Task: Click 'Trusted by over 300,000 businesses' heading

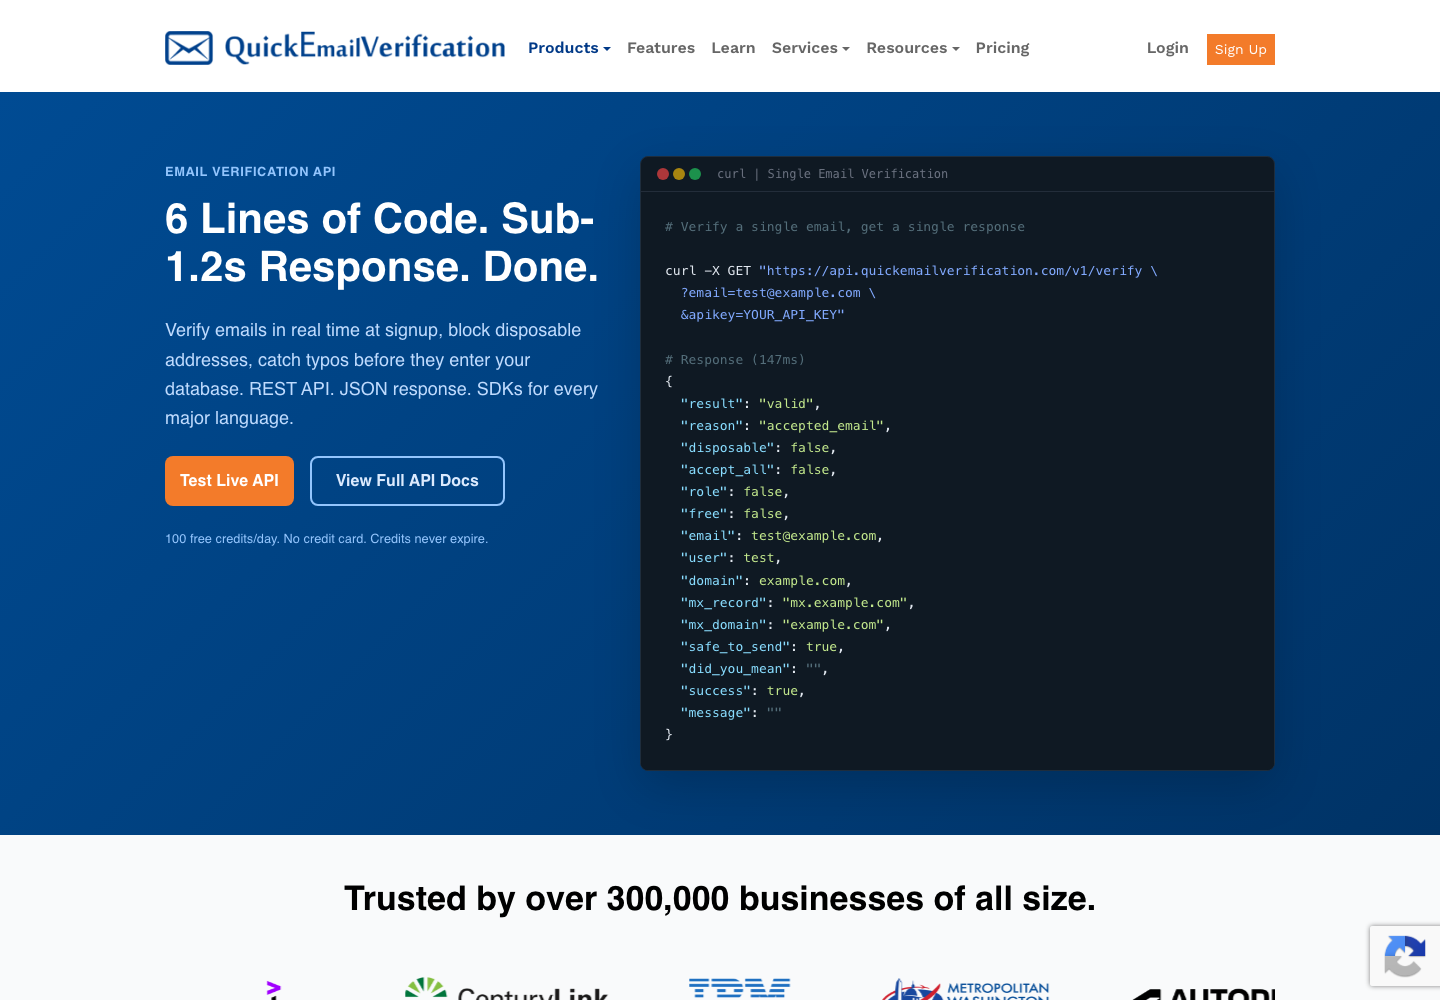Action: [720, 899]
